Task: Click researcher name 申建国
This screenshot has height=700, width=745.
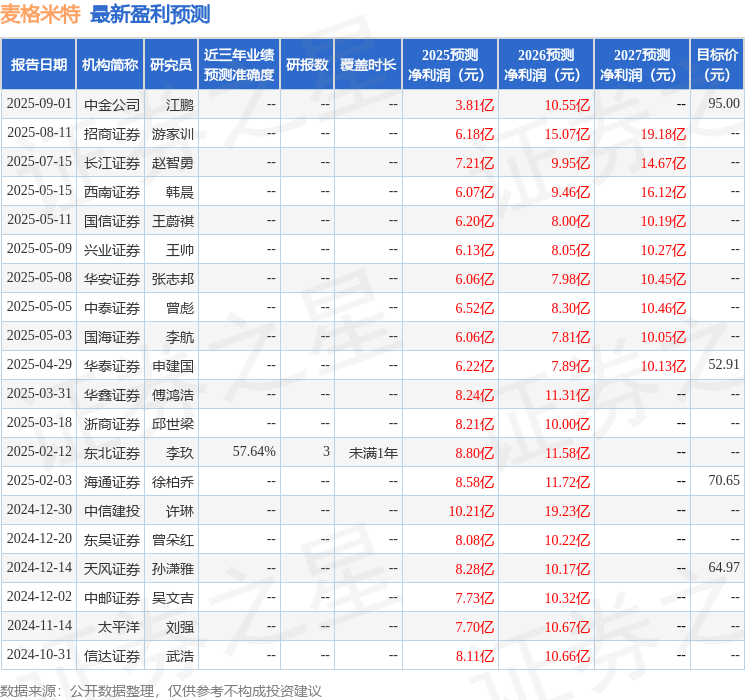Action: click(x=173, y=366)
